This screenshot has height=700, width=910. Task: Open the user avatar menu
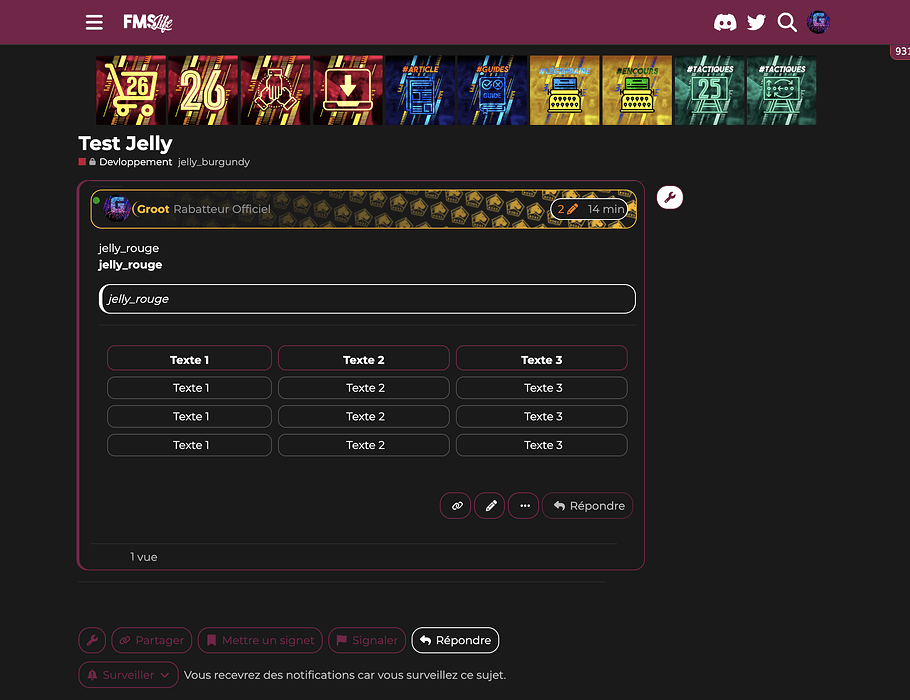click(x=818, y=22)
